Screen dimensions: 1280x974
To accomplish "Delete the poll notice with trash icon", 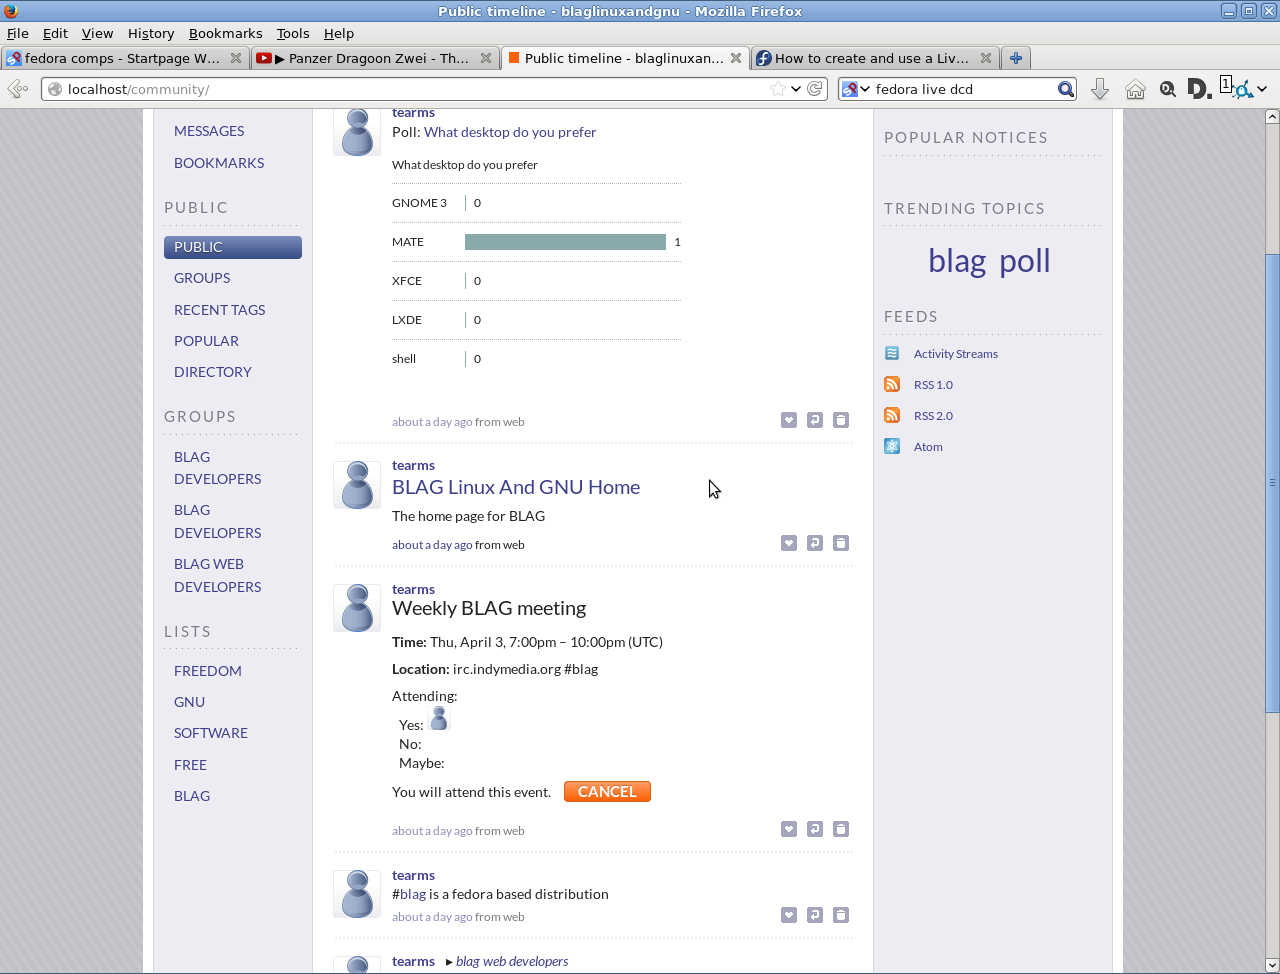I will point(841,420).
